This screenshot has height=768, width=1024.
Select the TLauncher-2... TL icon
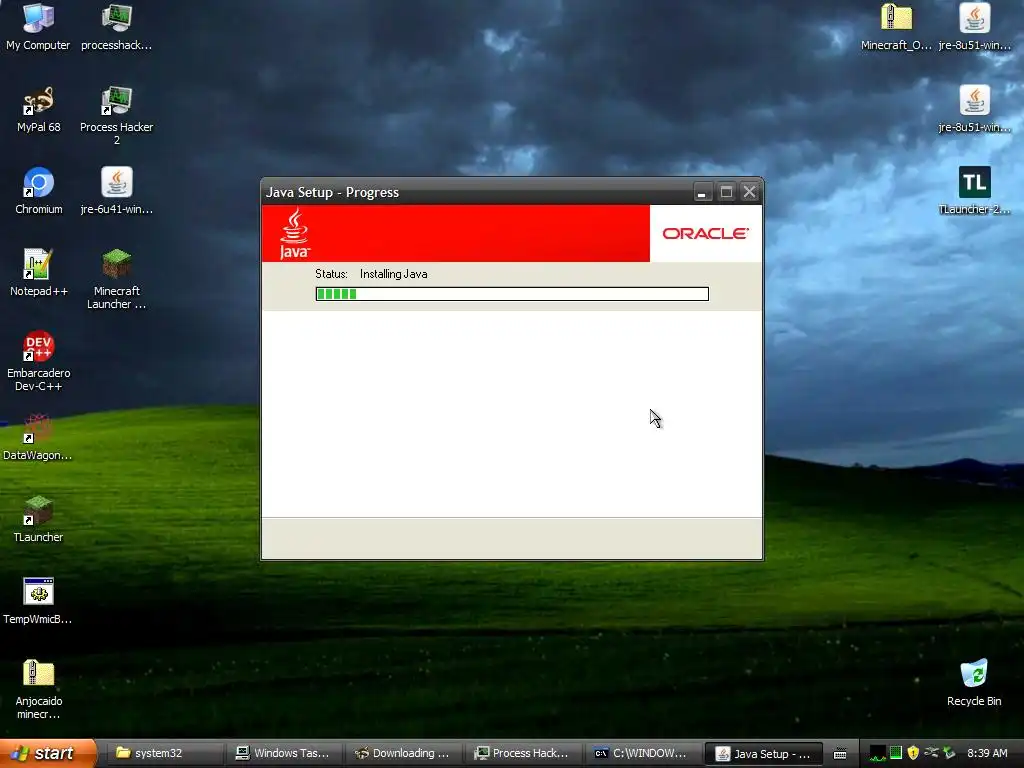point(974,191)
